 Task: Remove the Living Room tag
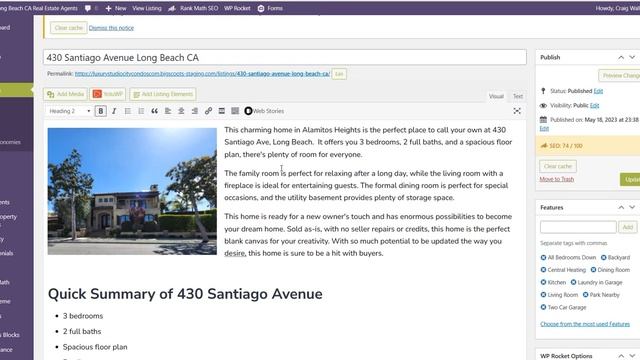coord(543,295)
